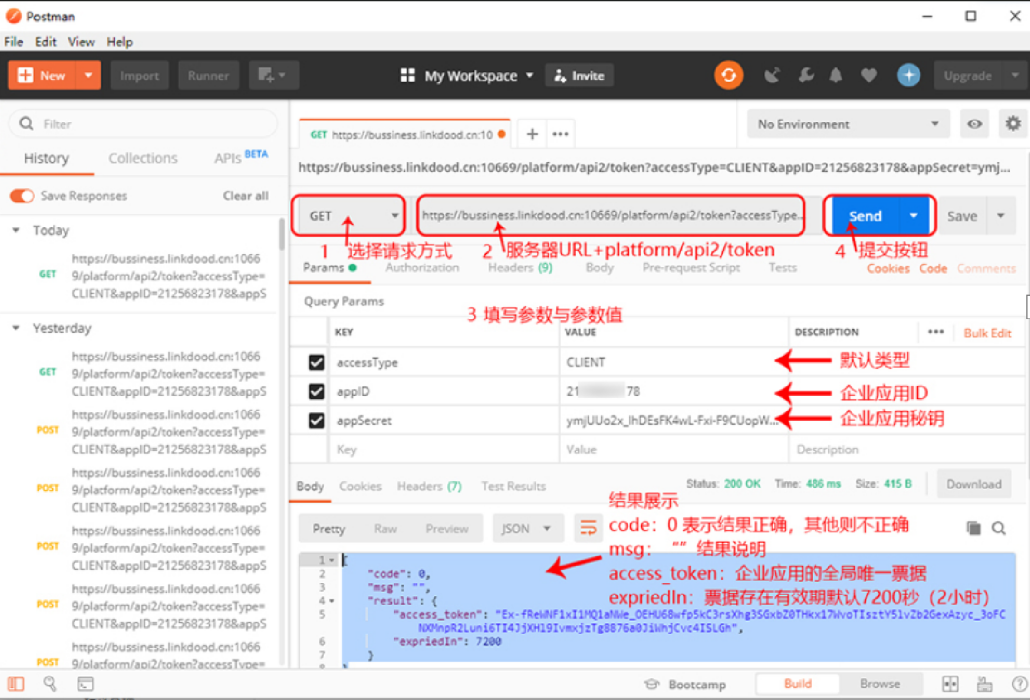Switch to two-pane layout icon

(950, 684)
